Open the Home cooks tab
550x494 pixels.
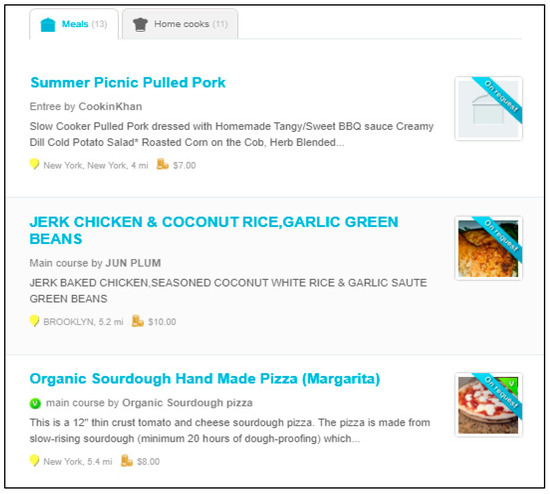coord(180,24)
